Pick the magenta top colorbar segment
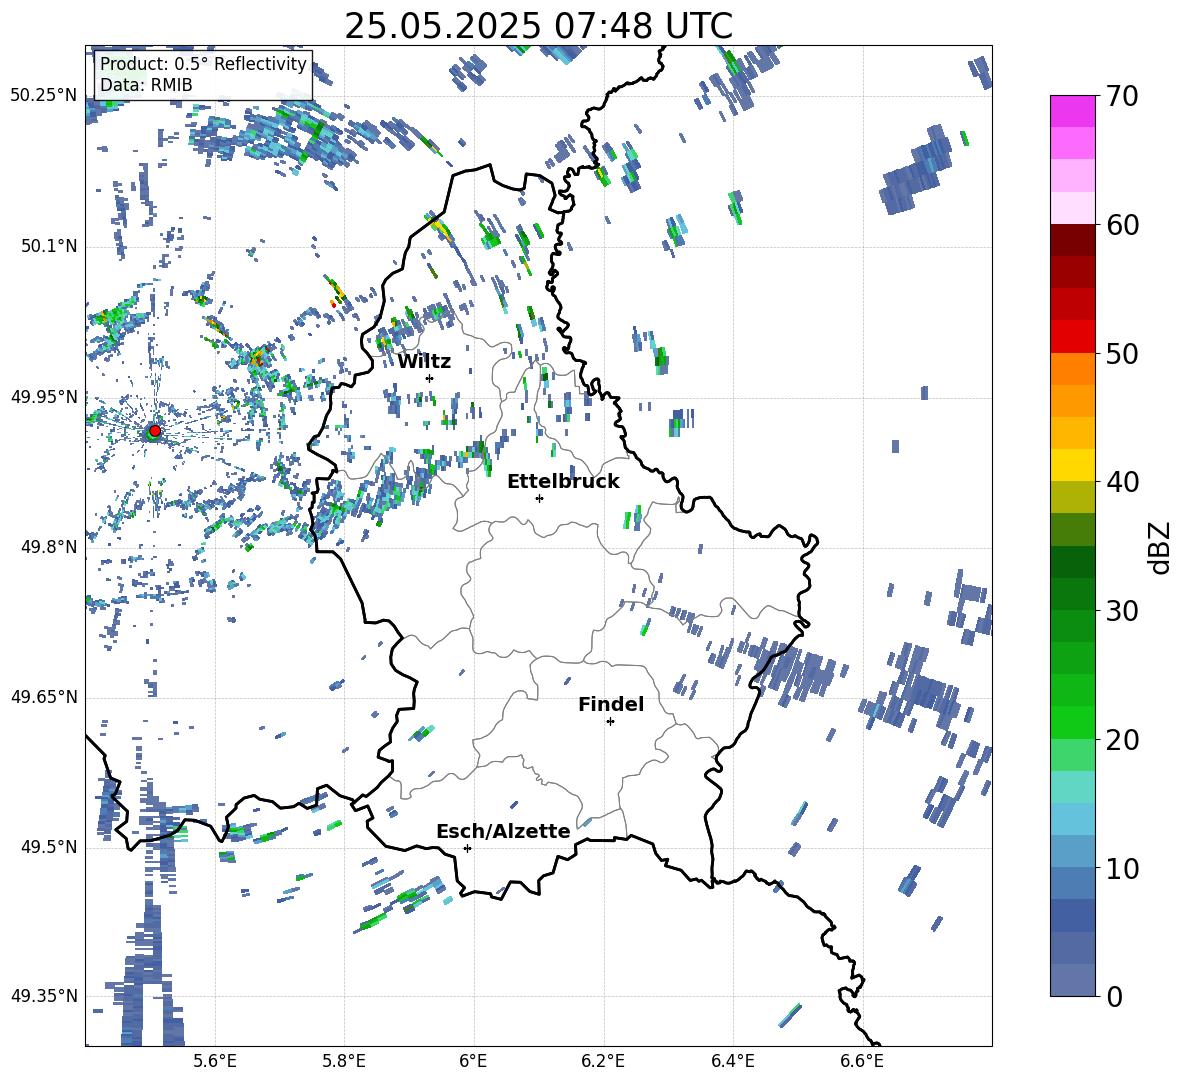This screenshot has height=1081, width=1184. (x=1072, y=111)
